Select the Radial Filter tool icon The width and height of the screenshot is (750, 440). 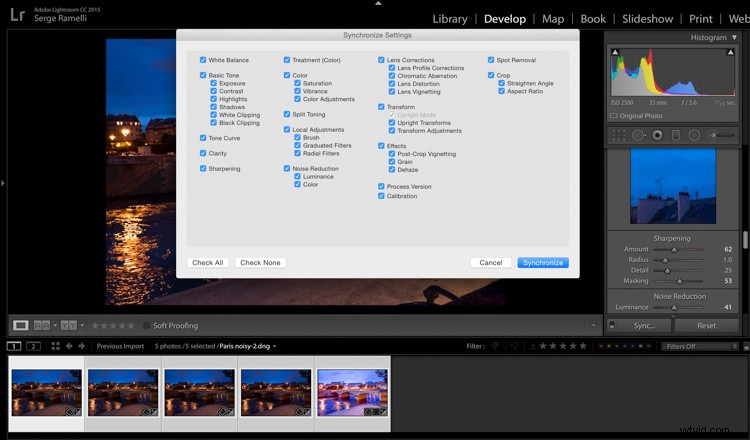coord(694,135)
